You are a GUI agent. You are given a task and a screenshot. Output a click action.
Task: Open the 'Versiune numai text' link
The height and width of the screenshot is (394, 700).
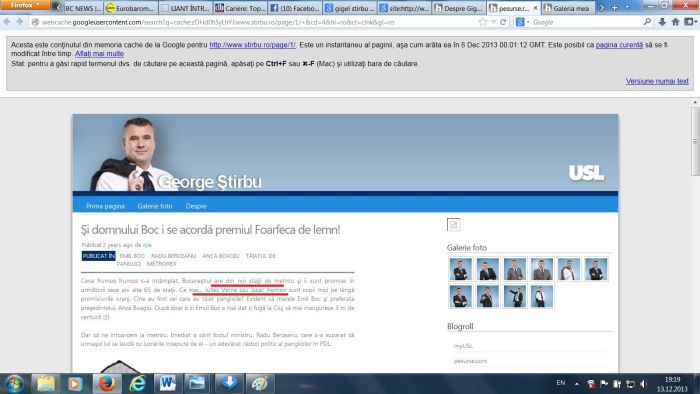tap(657, 81)
